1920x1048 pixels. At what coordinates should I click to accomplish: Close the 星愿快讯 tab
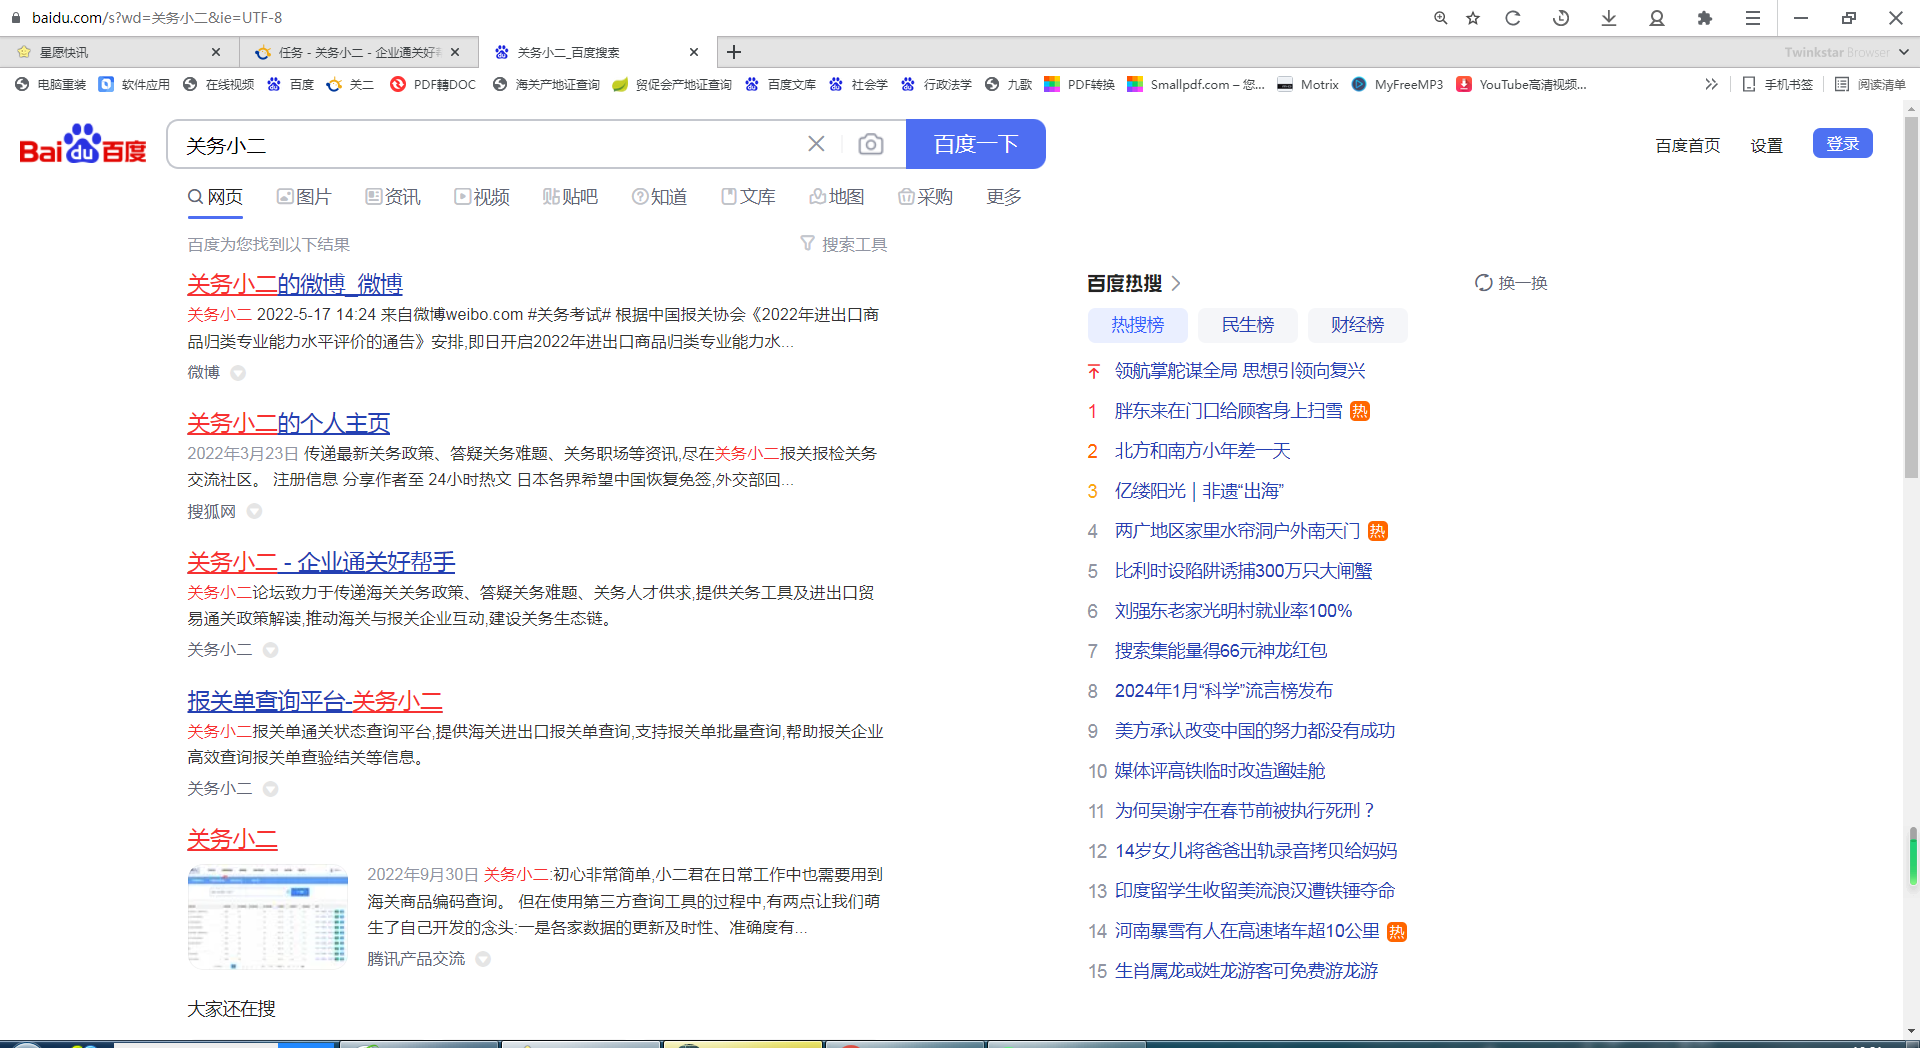(x=216, y=52)
